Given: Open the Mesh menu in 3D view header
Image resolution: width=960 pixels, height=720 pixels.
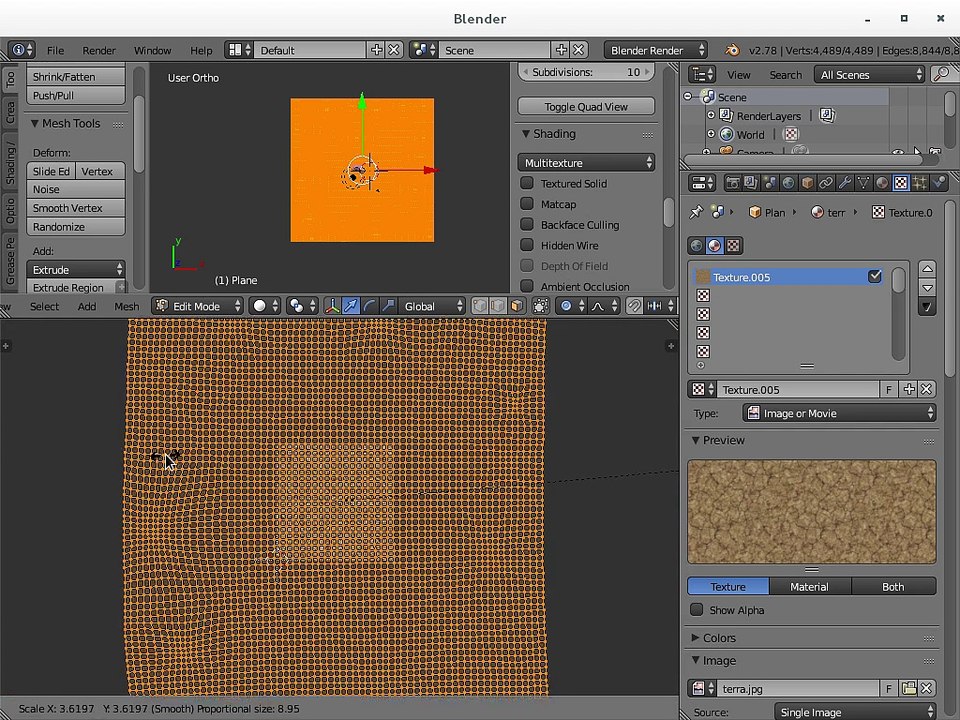Looking at the screenshot, I should (126, 306).
